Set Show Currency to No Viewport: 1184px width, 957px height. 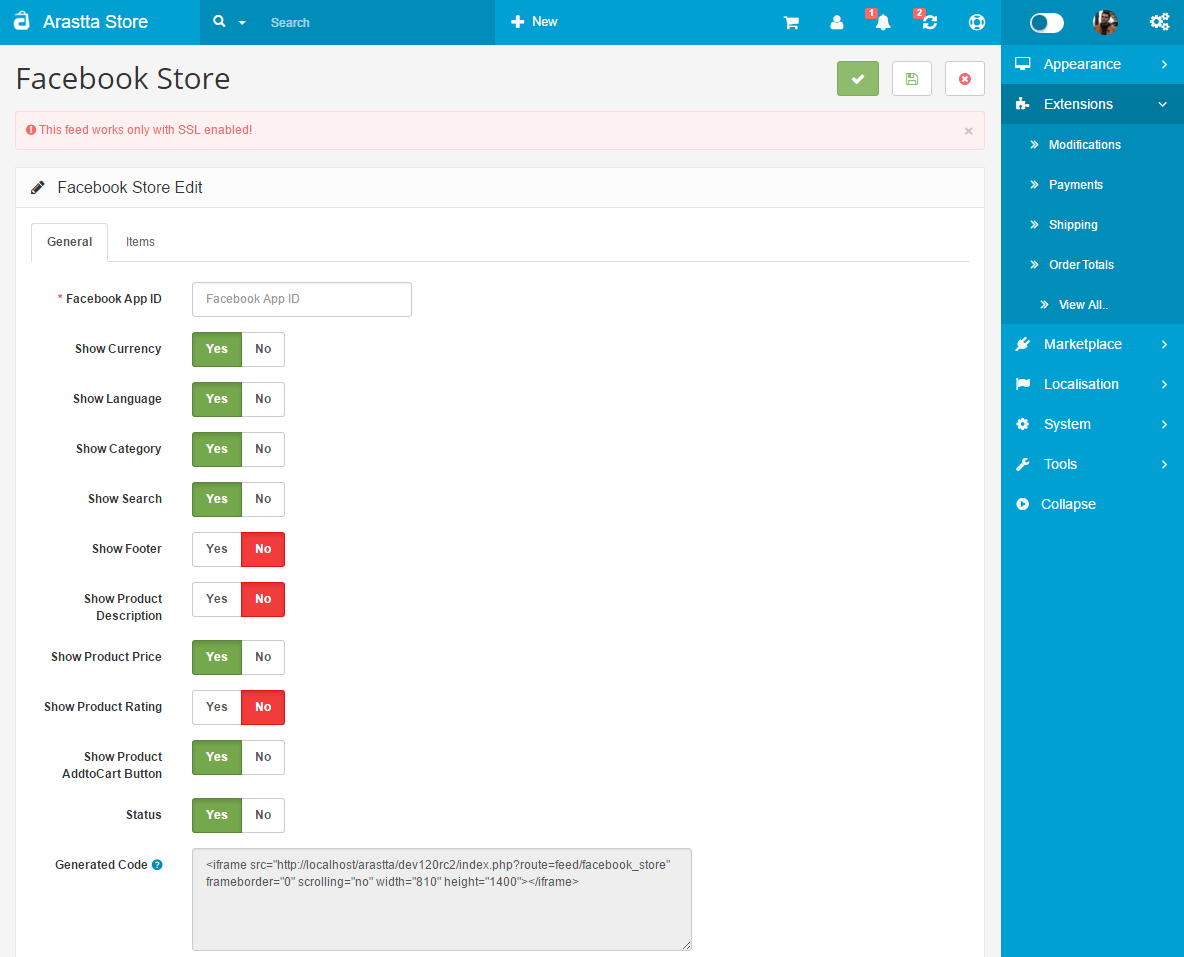(x=263, y=349)
